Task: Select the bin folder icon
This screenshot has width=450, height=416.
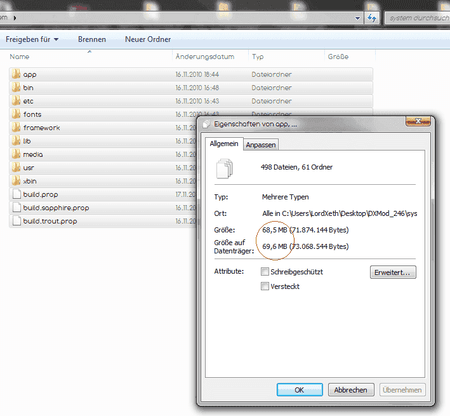Action: (16, 87)
